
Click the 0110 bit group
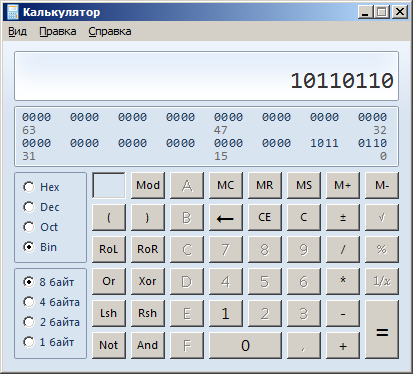tap(372, 143)
